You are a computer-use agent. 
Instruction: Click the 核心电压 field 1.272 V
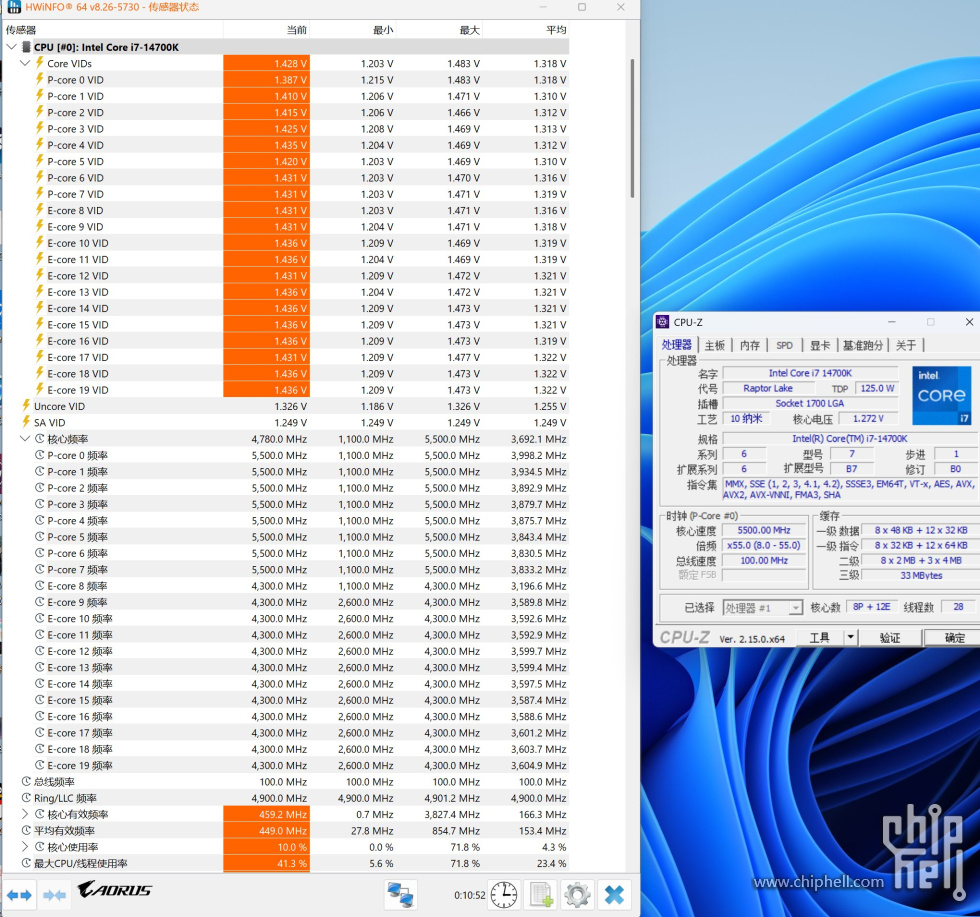(868, 419)
